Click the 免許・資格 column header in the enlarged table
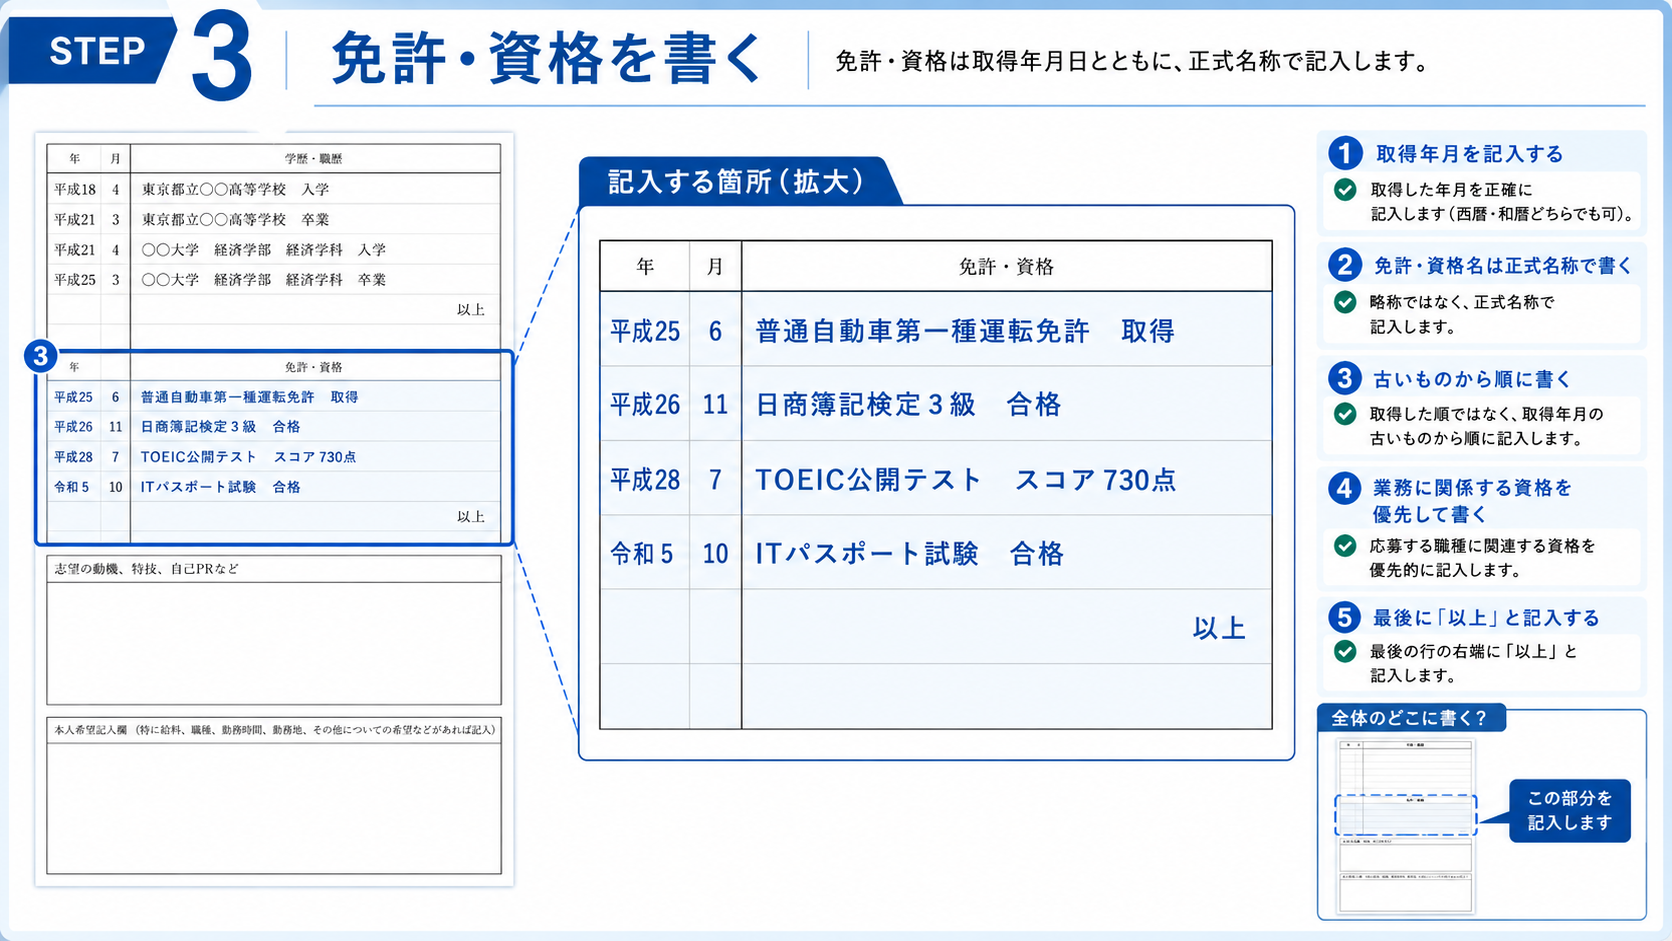The height and width of the screenshot is (941, 1672). (x=1006, y=267)
